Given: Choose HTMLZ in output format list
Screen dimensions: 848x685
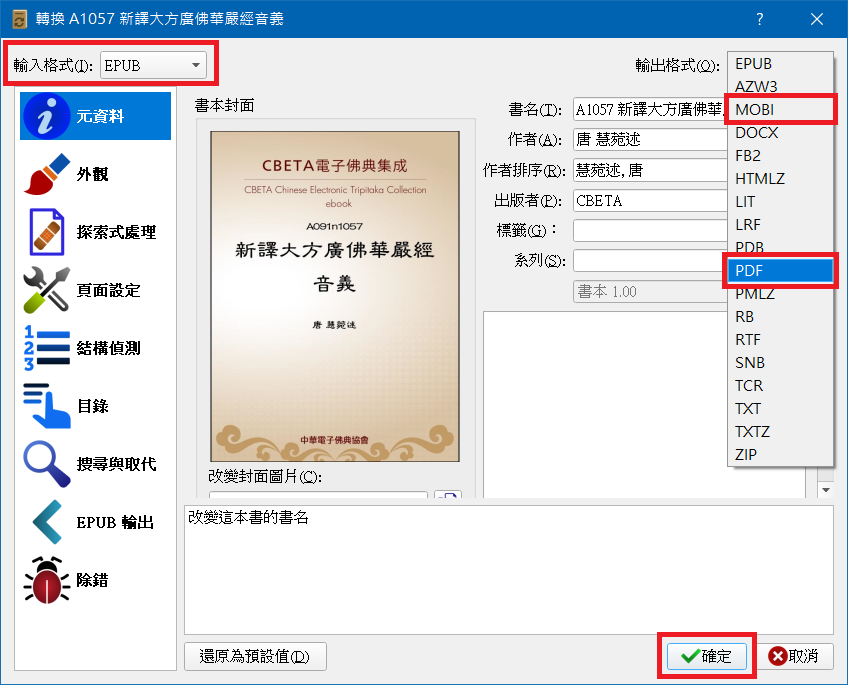Looking at the screenshot, I should click(780, 178).
